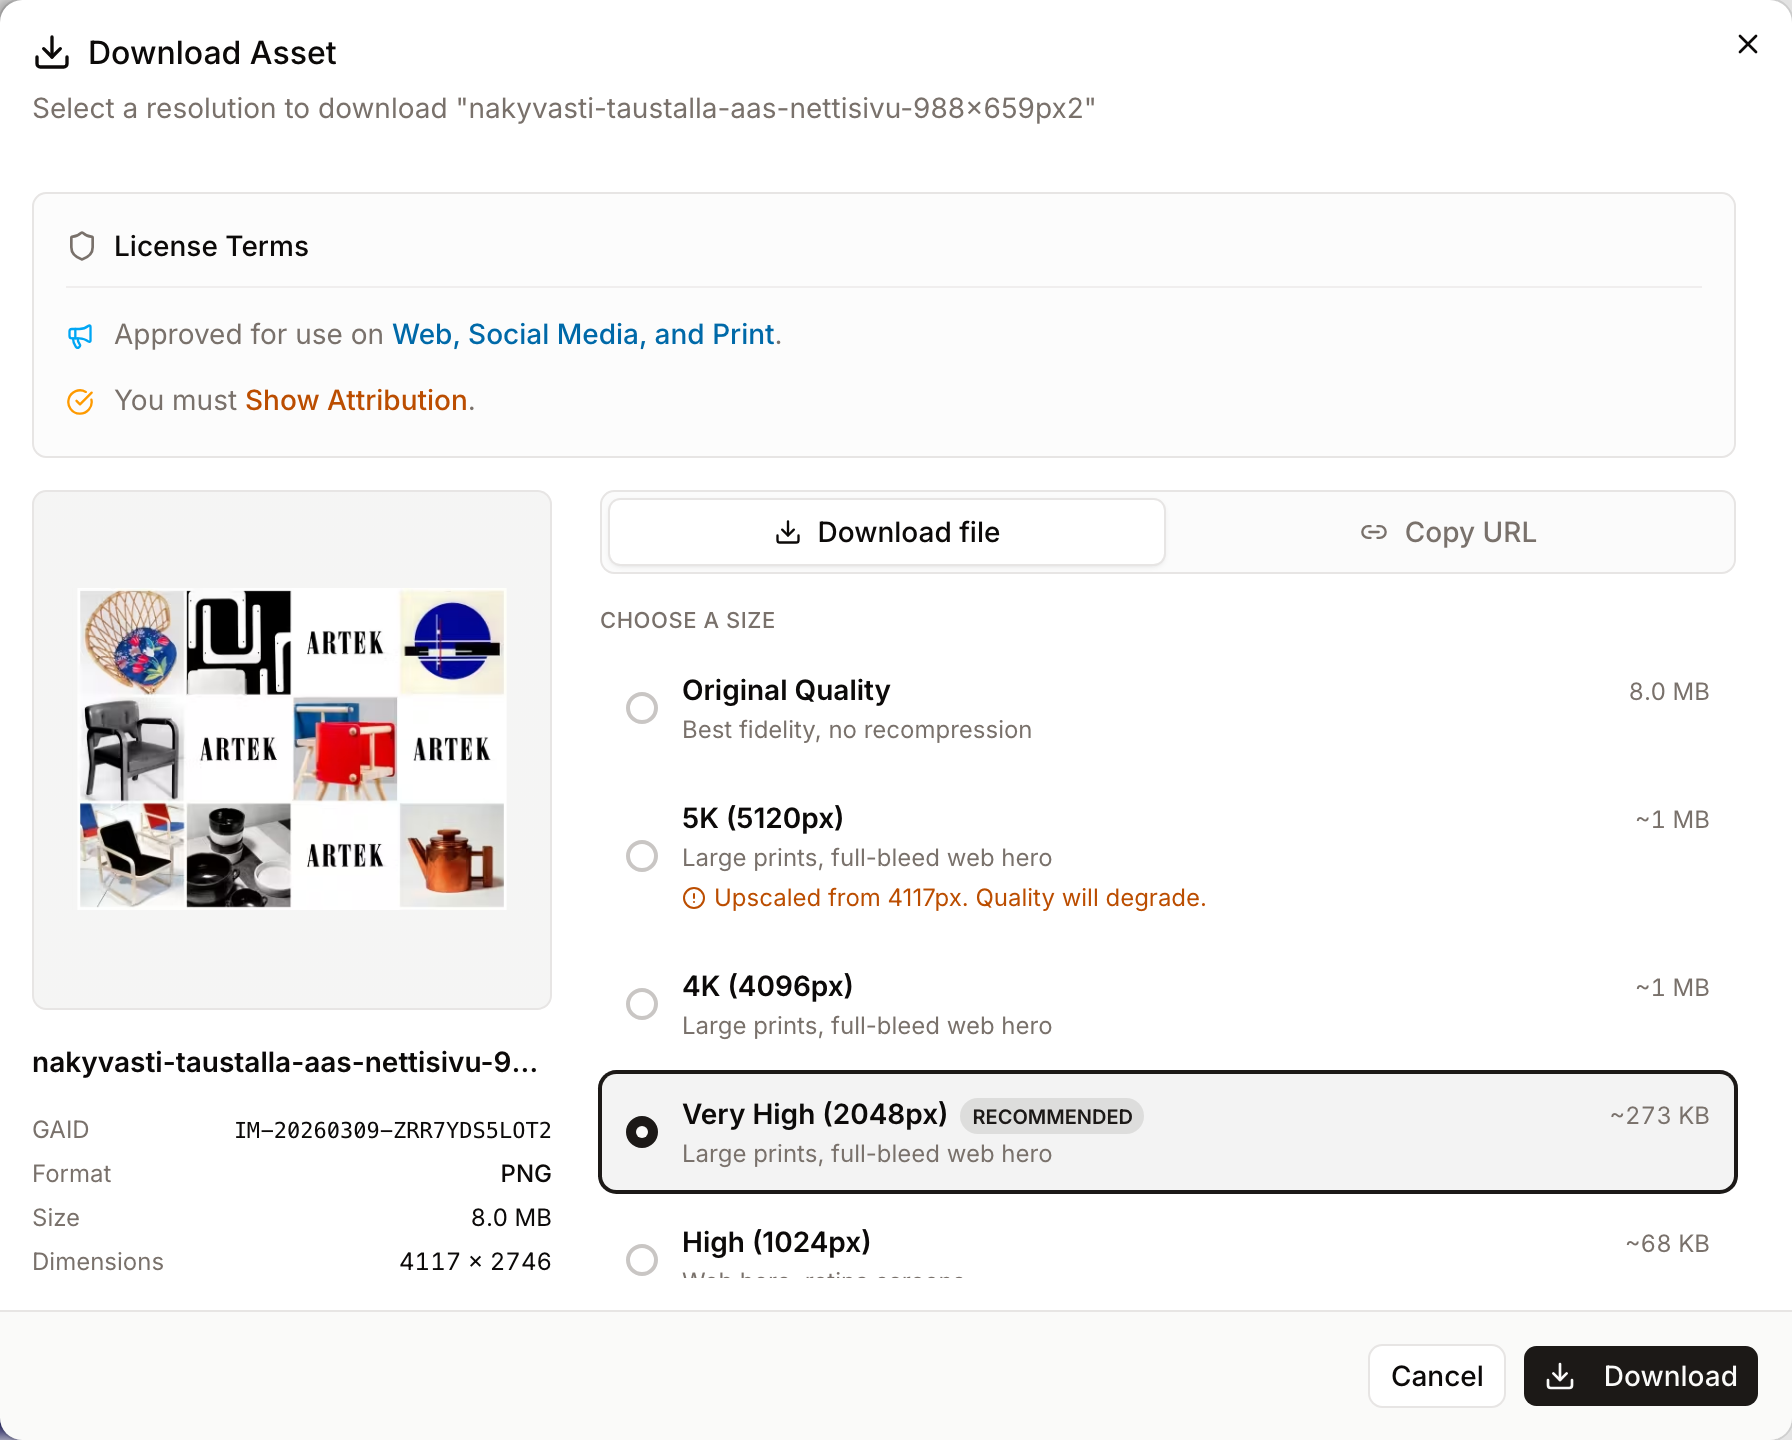The image size is (1792, 1440).
Task: Click the ~1 MB size for 4K option
Action: pos(1672,988)
